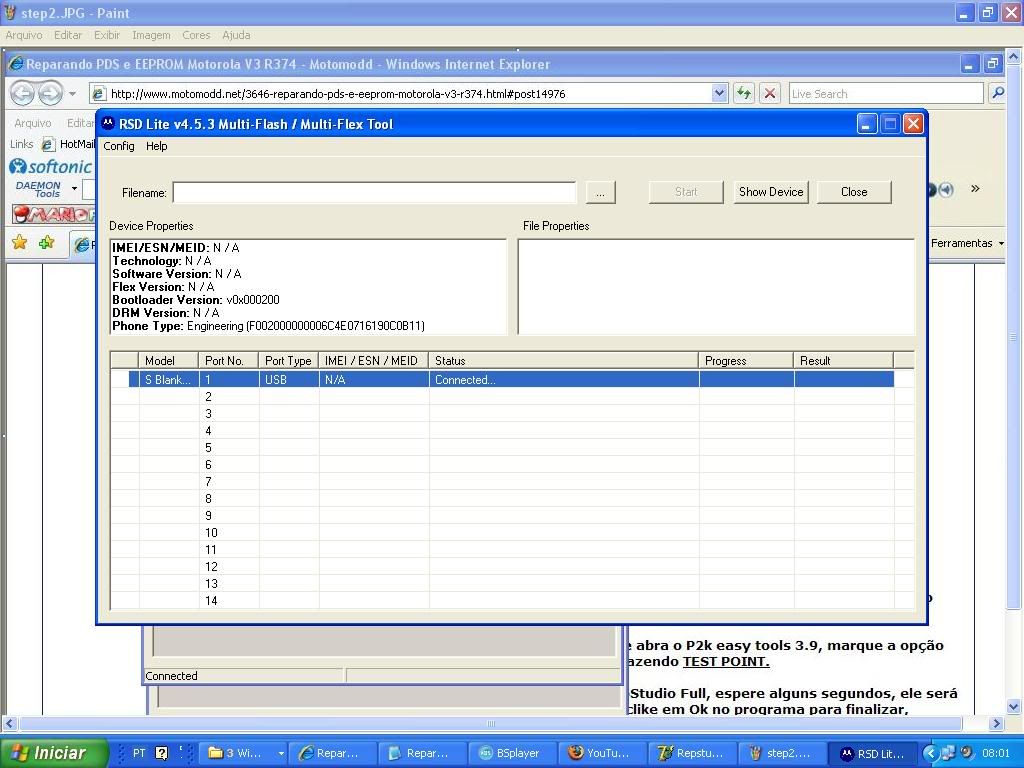The width and height of the screenshot is (1024, 768).
Task: Switch to the BSplayer taskbar button
Action: (513, 753)
